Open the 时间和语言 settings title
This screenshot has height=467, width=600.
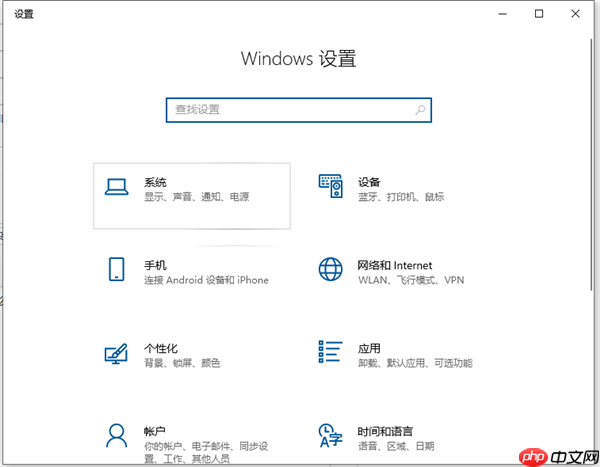point(385,431)
